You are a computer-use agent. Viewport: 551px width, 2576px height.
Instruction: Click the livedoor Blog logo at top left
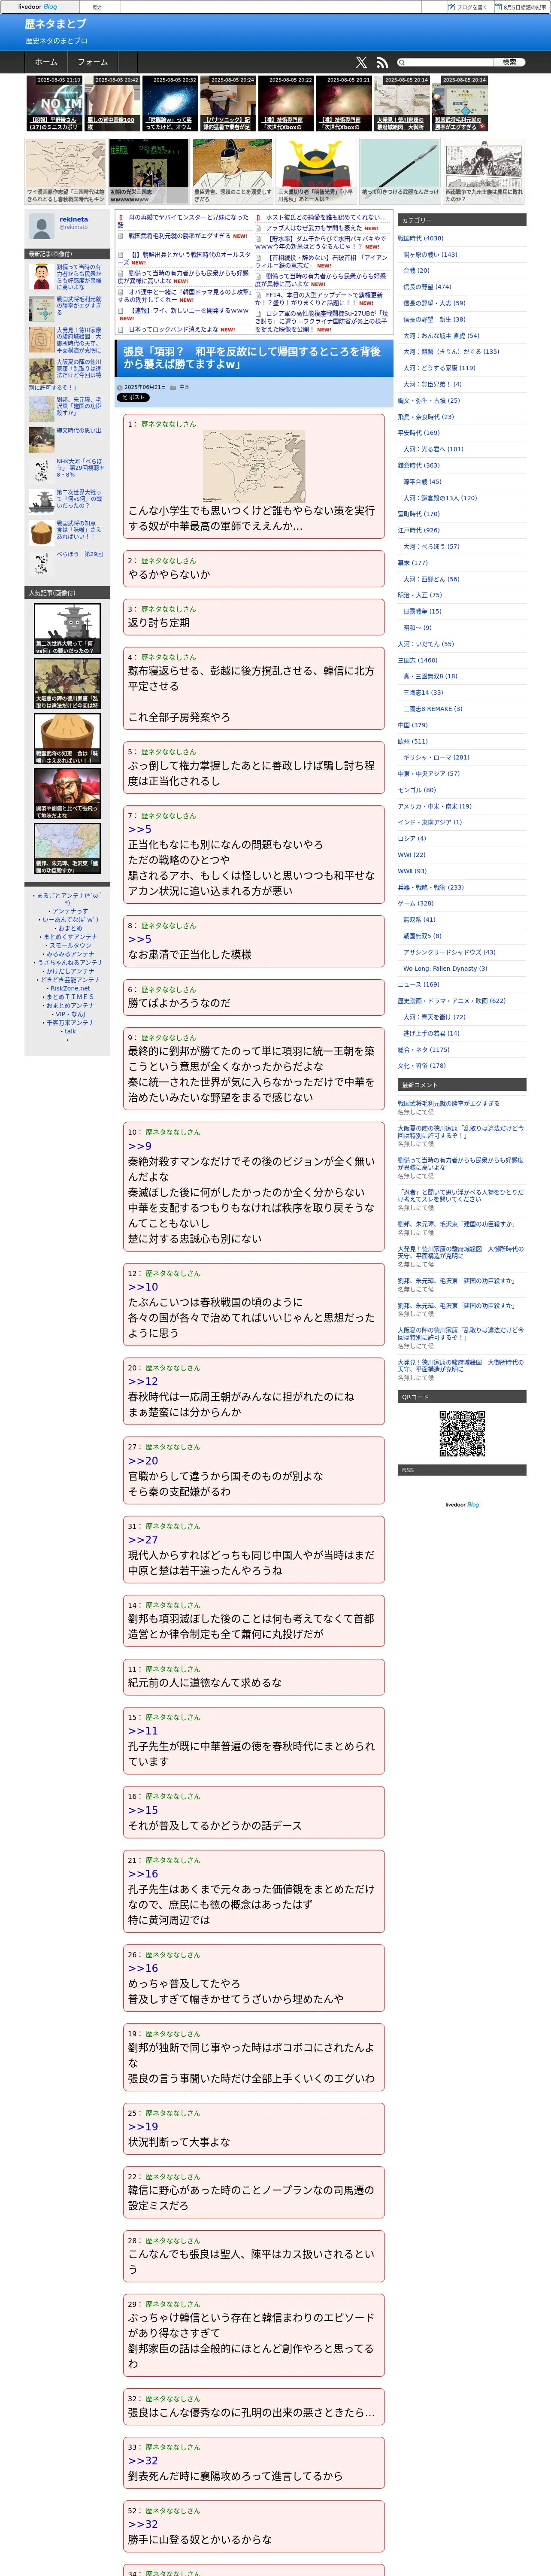click(37, 6)
